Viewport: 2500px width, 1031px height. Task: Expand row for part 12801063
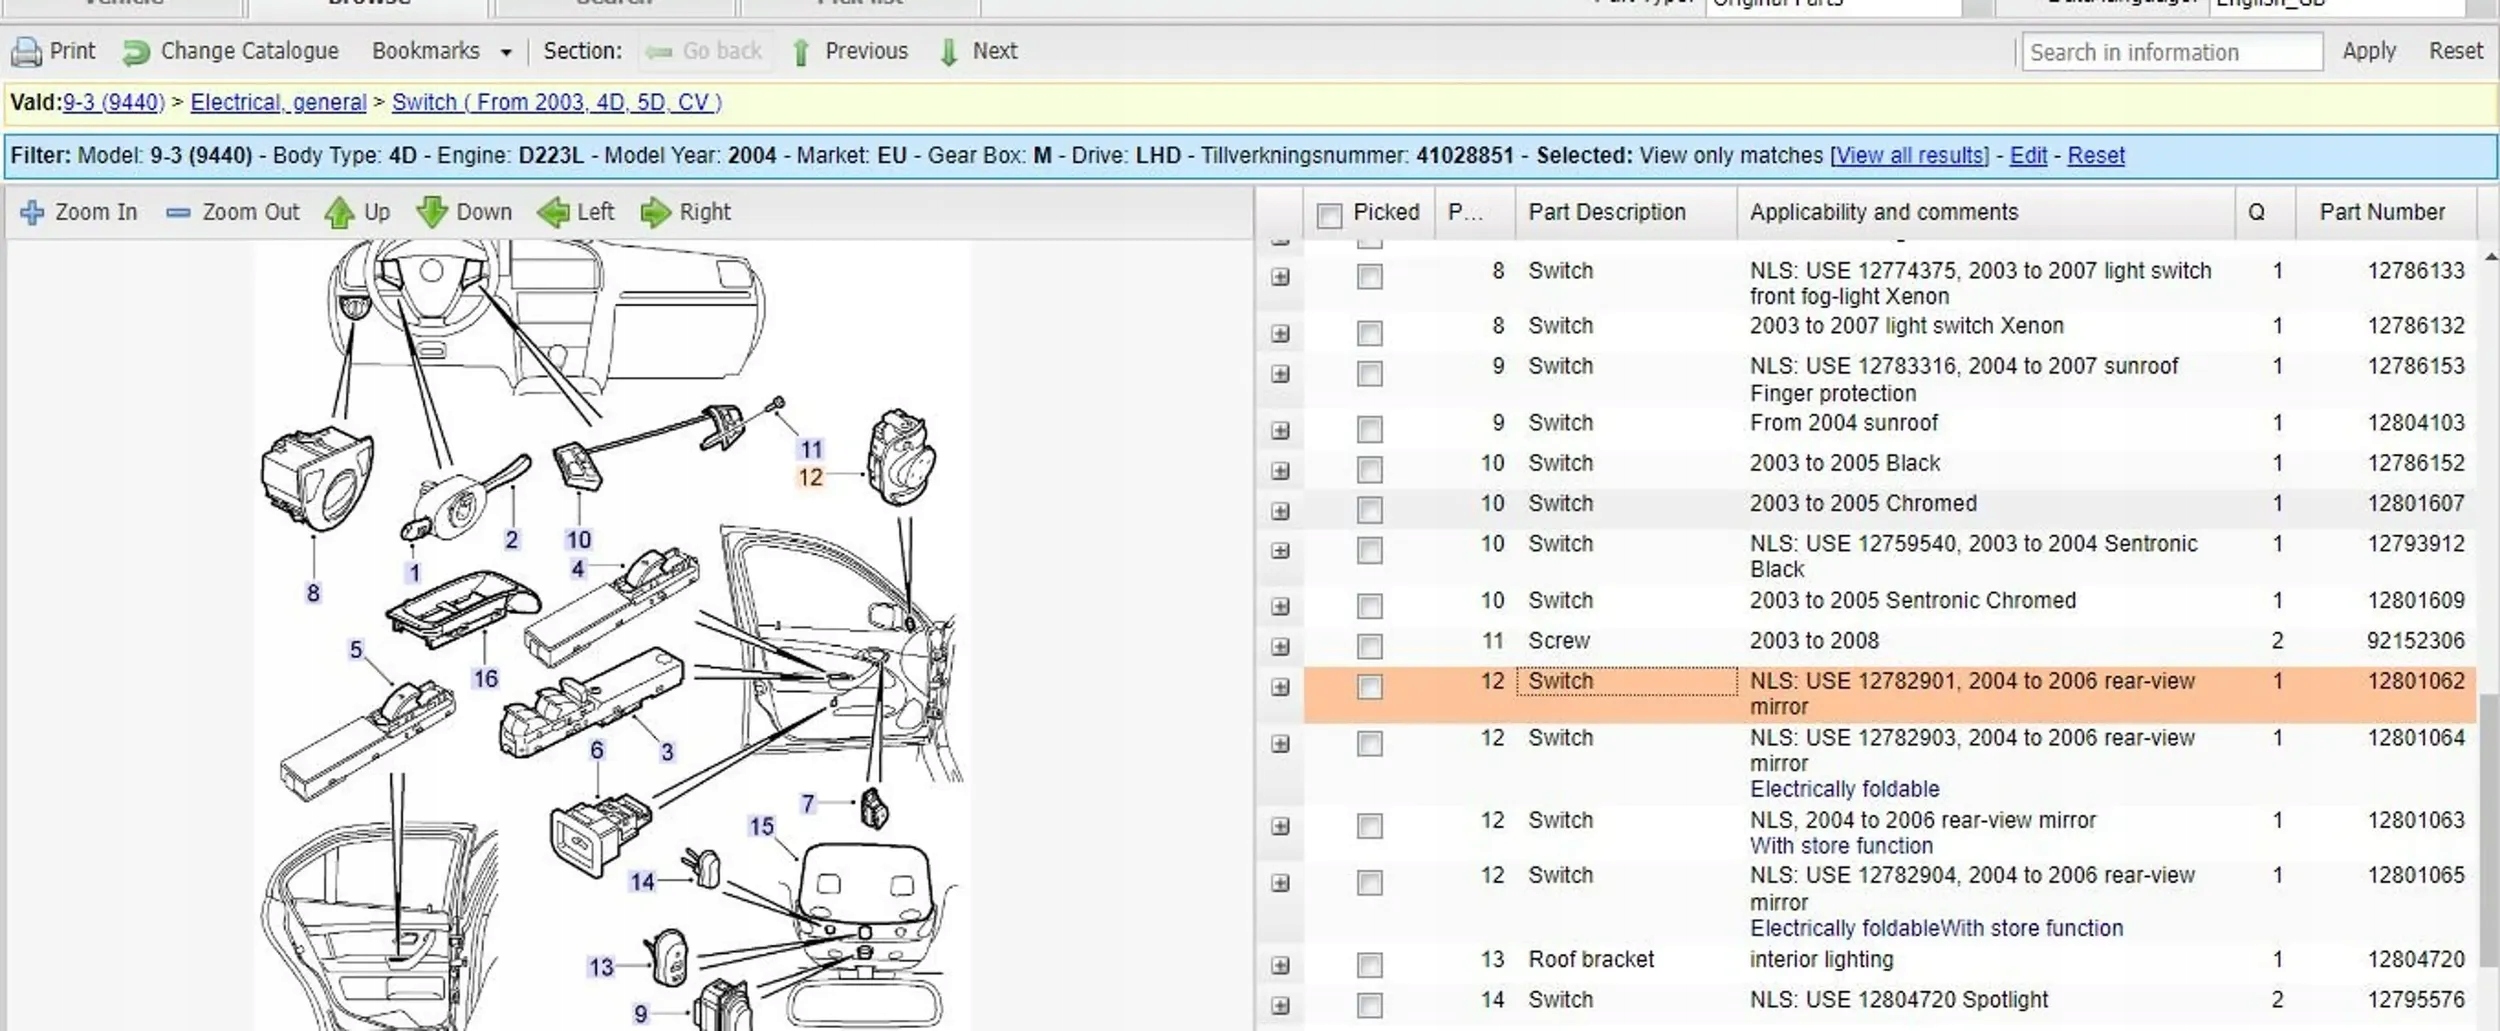1280,826
